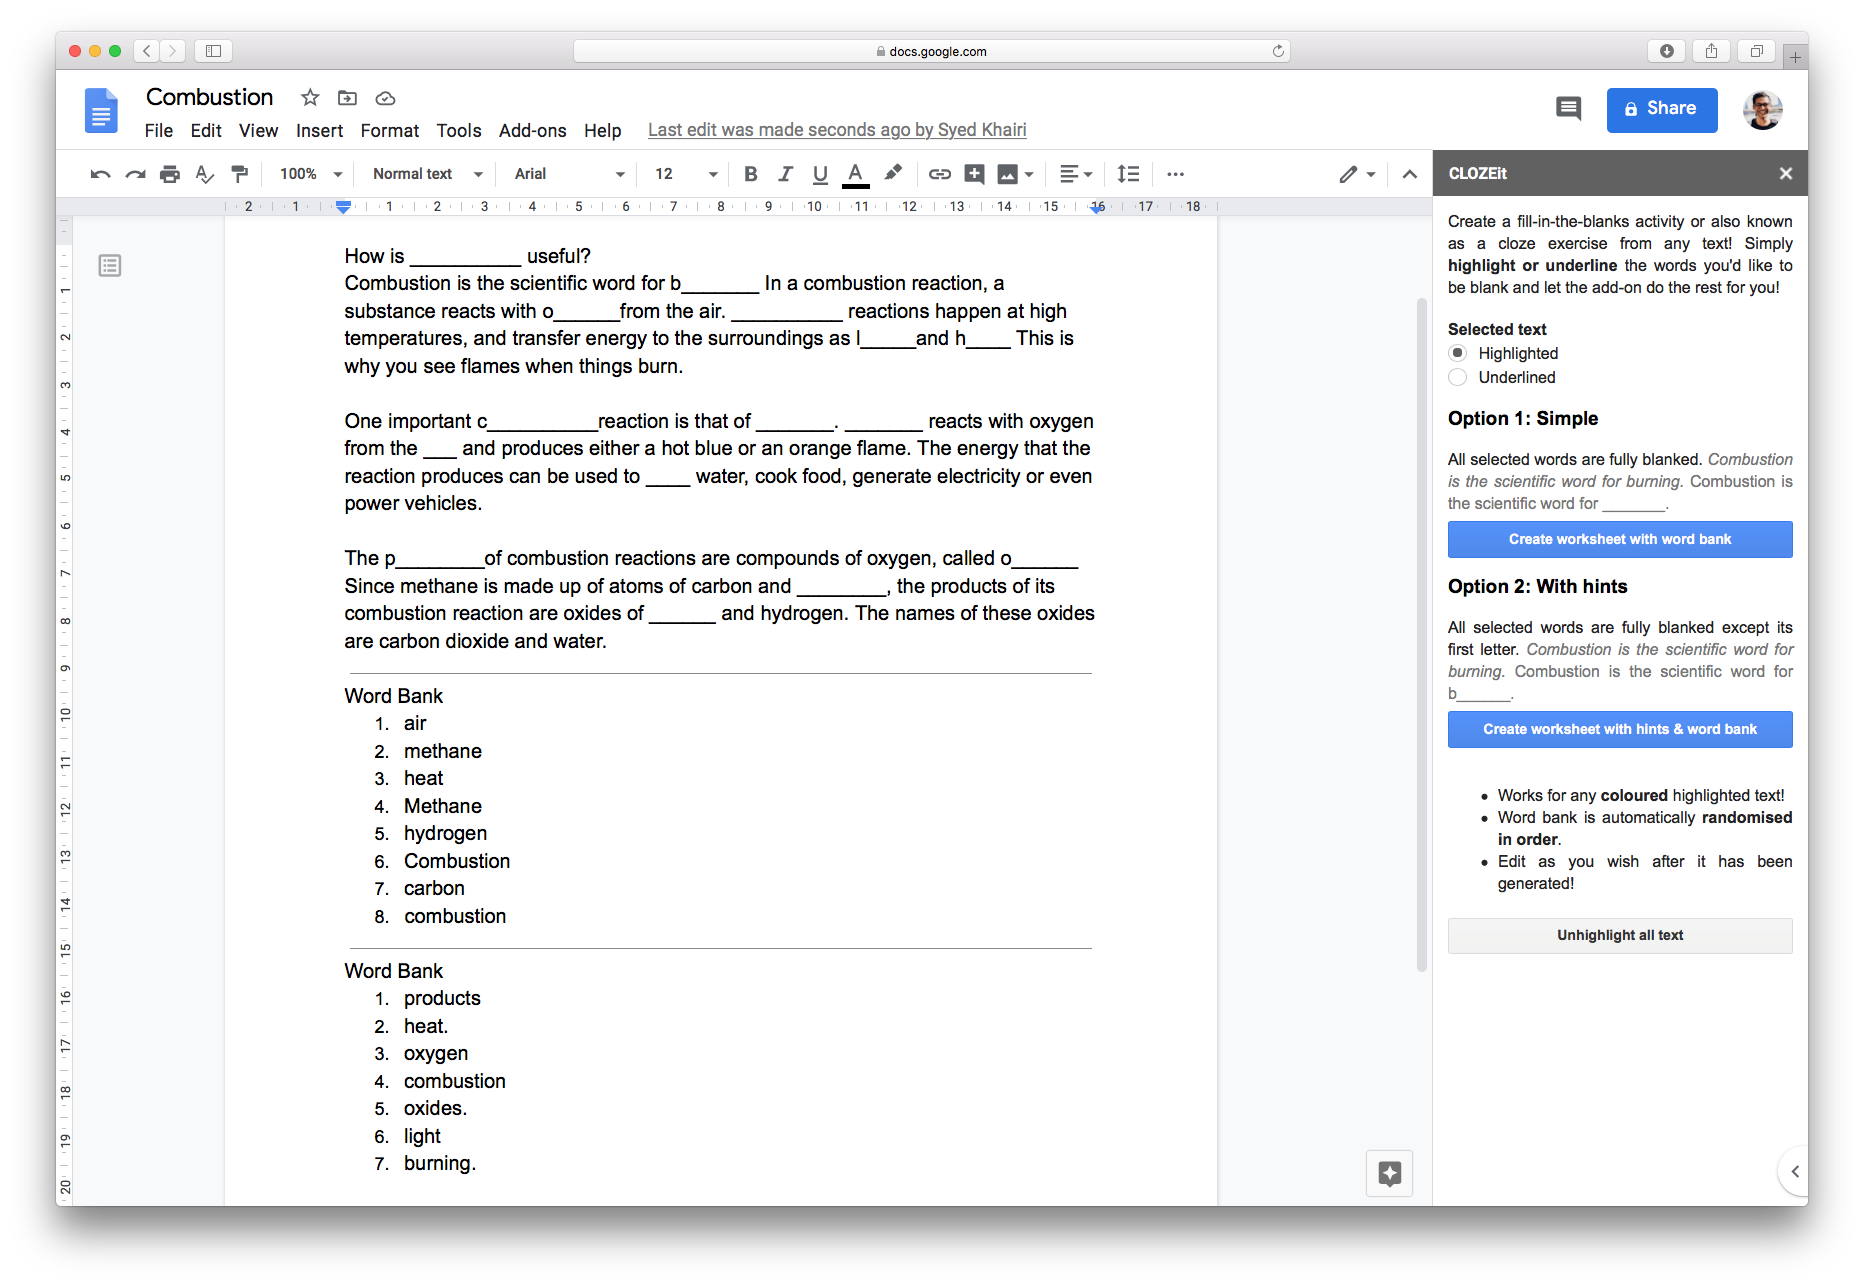This screenshot has width=1864, height=1286.
Task: Open the comment history
Action: point(1569,108)
